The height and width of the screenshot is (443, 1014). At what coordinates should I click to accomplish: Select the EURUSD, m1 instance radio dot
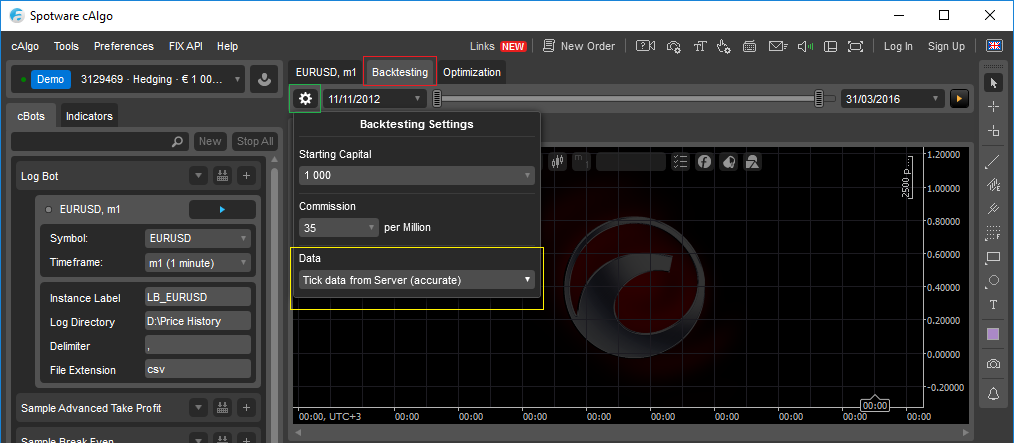click(x=48, y=210)
